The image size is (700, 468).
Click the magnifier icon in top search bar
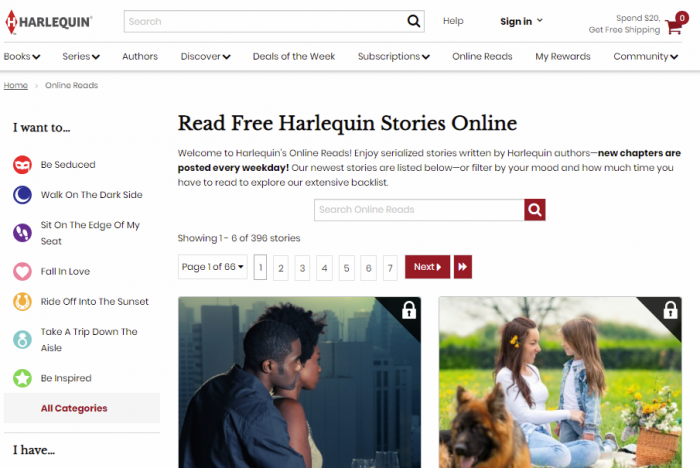pos(413,21)
